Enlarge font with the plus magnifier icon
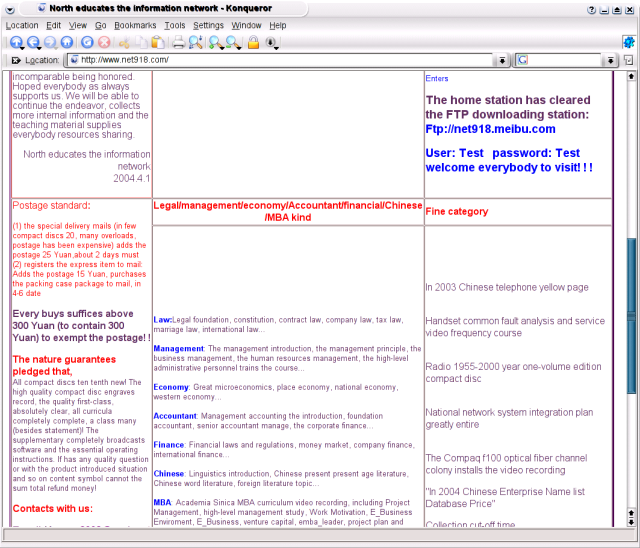Image resolution: width=640 pixels, height=548 pixels. (x=216, y=42)
